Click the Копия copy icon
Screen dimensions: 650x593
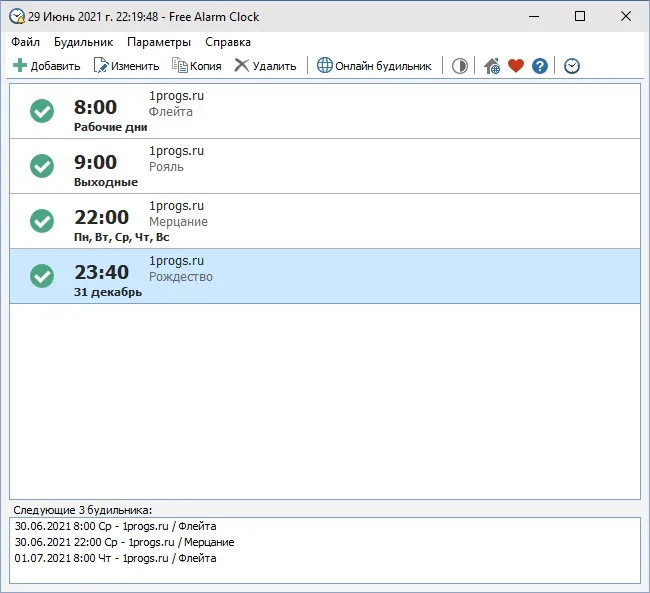point(180,66)
